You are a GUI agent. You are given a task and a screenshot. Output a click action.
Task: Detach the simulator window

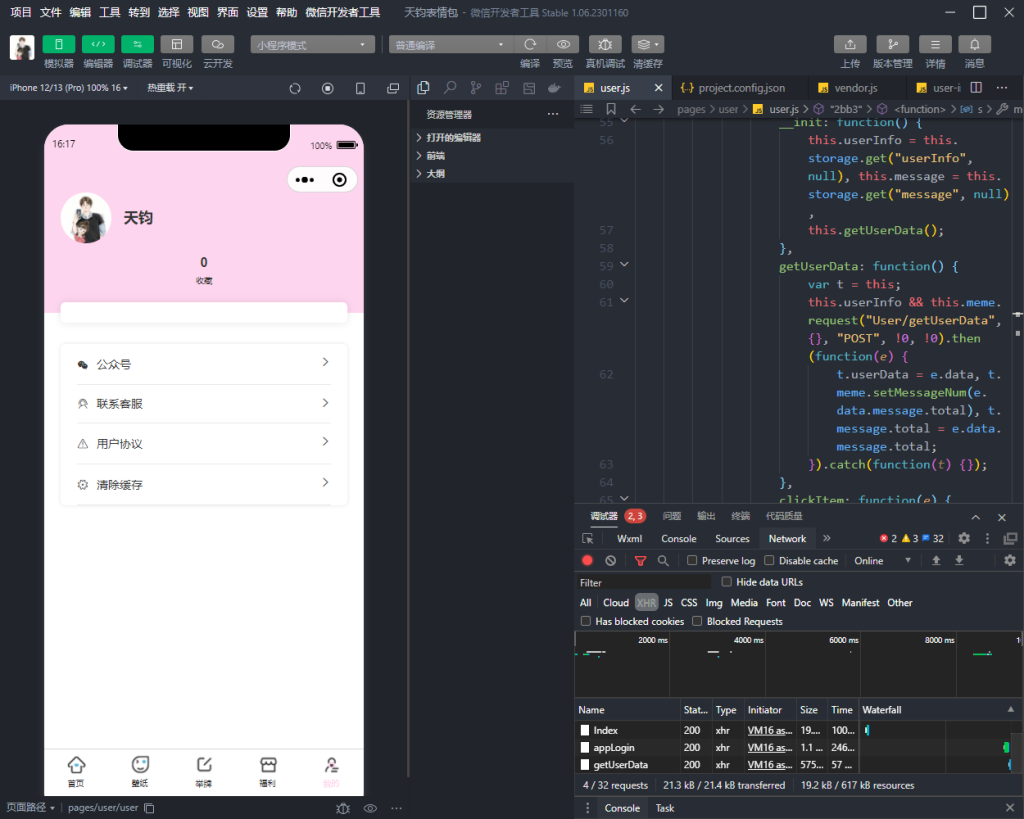pos(393,88)
